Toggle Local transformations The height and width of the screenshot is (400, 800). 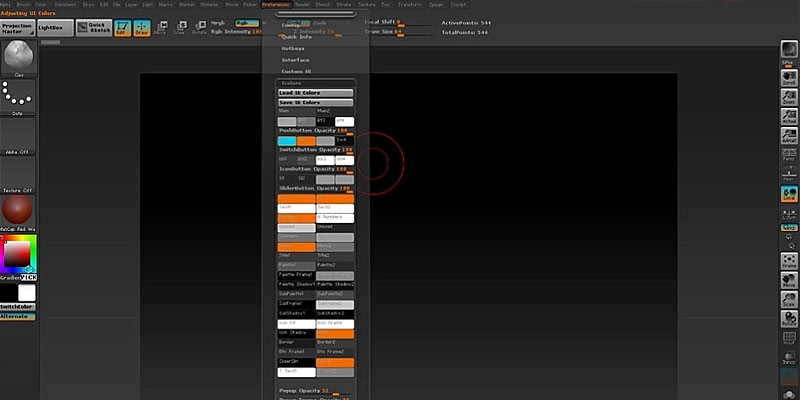789,194
